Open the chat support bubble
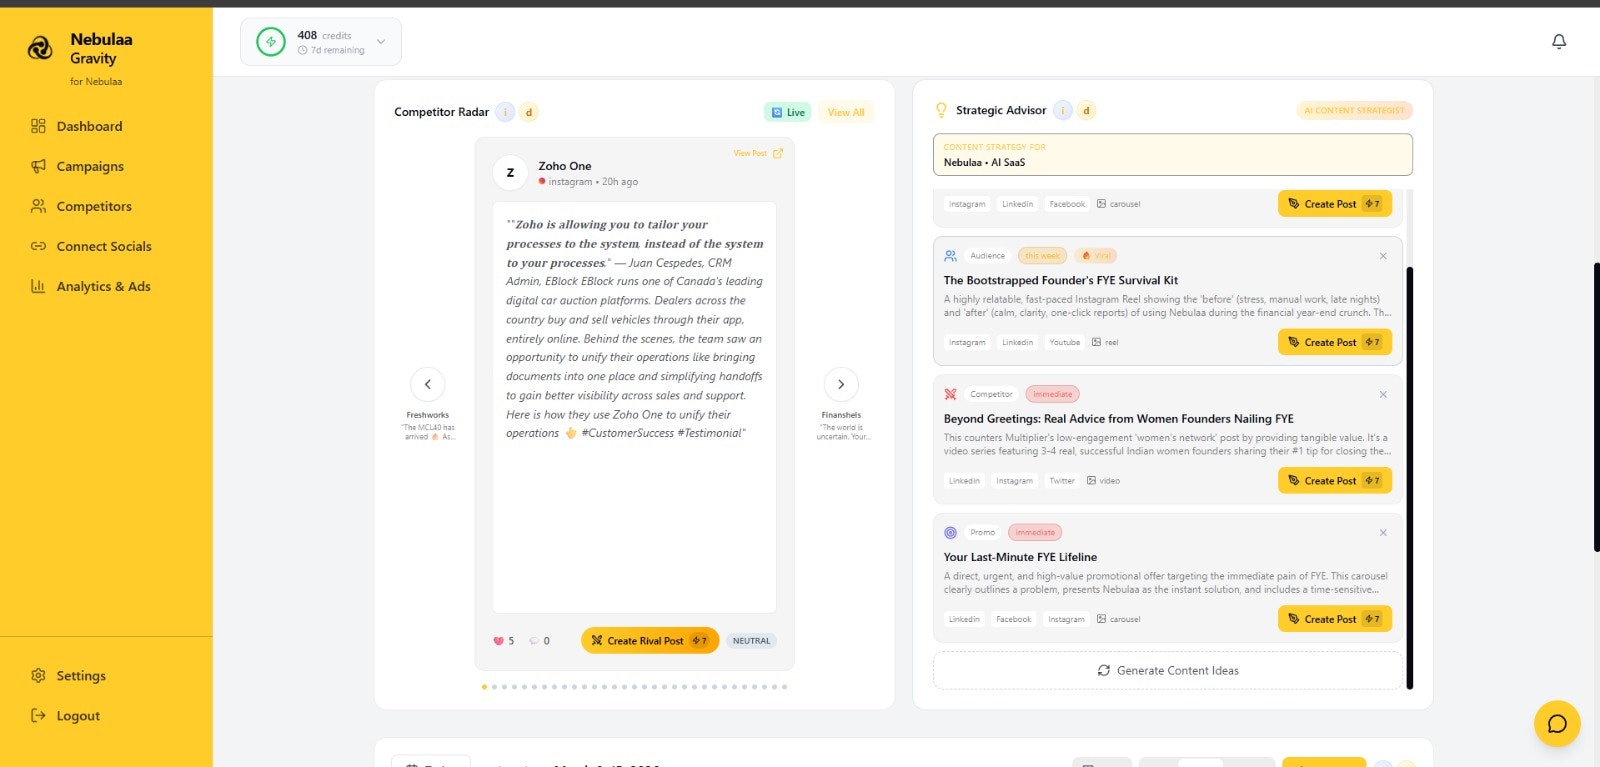The width and height of the screenshot is (1600, 767). click(x=1557, y=723)
